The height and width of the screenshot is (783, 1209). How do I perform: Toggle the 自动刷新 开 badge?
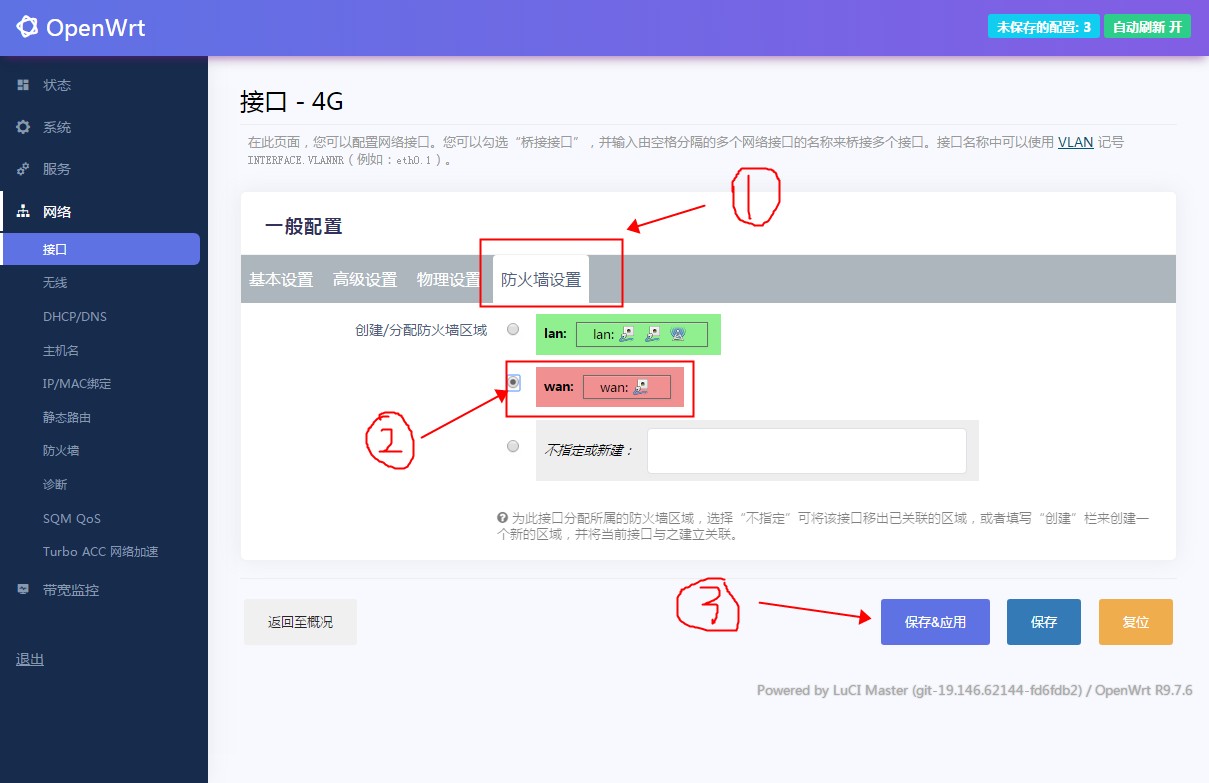(x=1147, y=27)
